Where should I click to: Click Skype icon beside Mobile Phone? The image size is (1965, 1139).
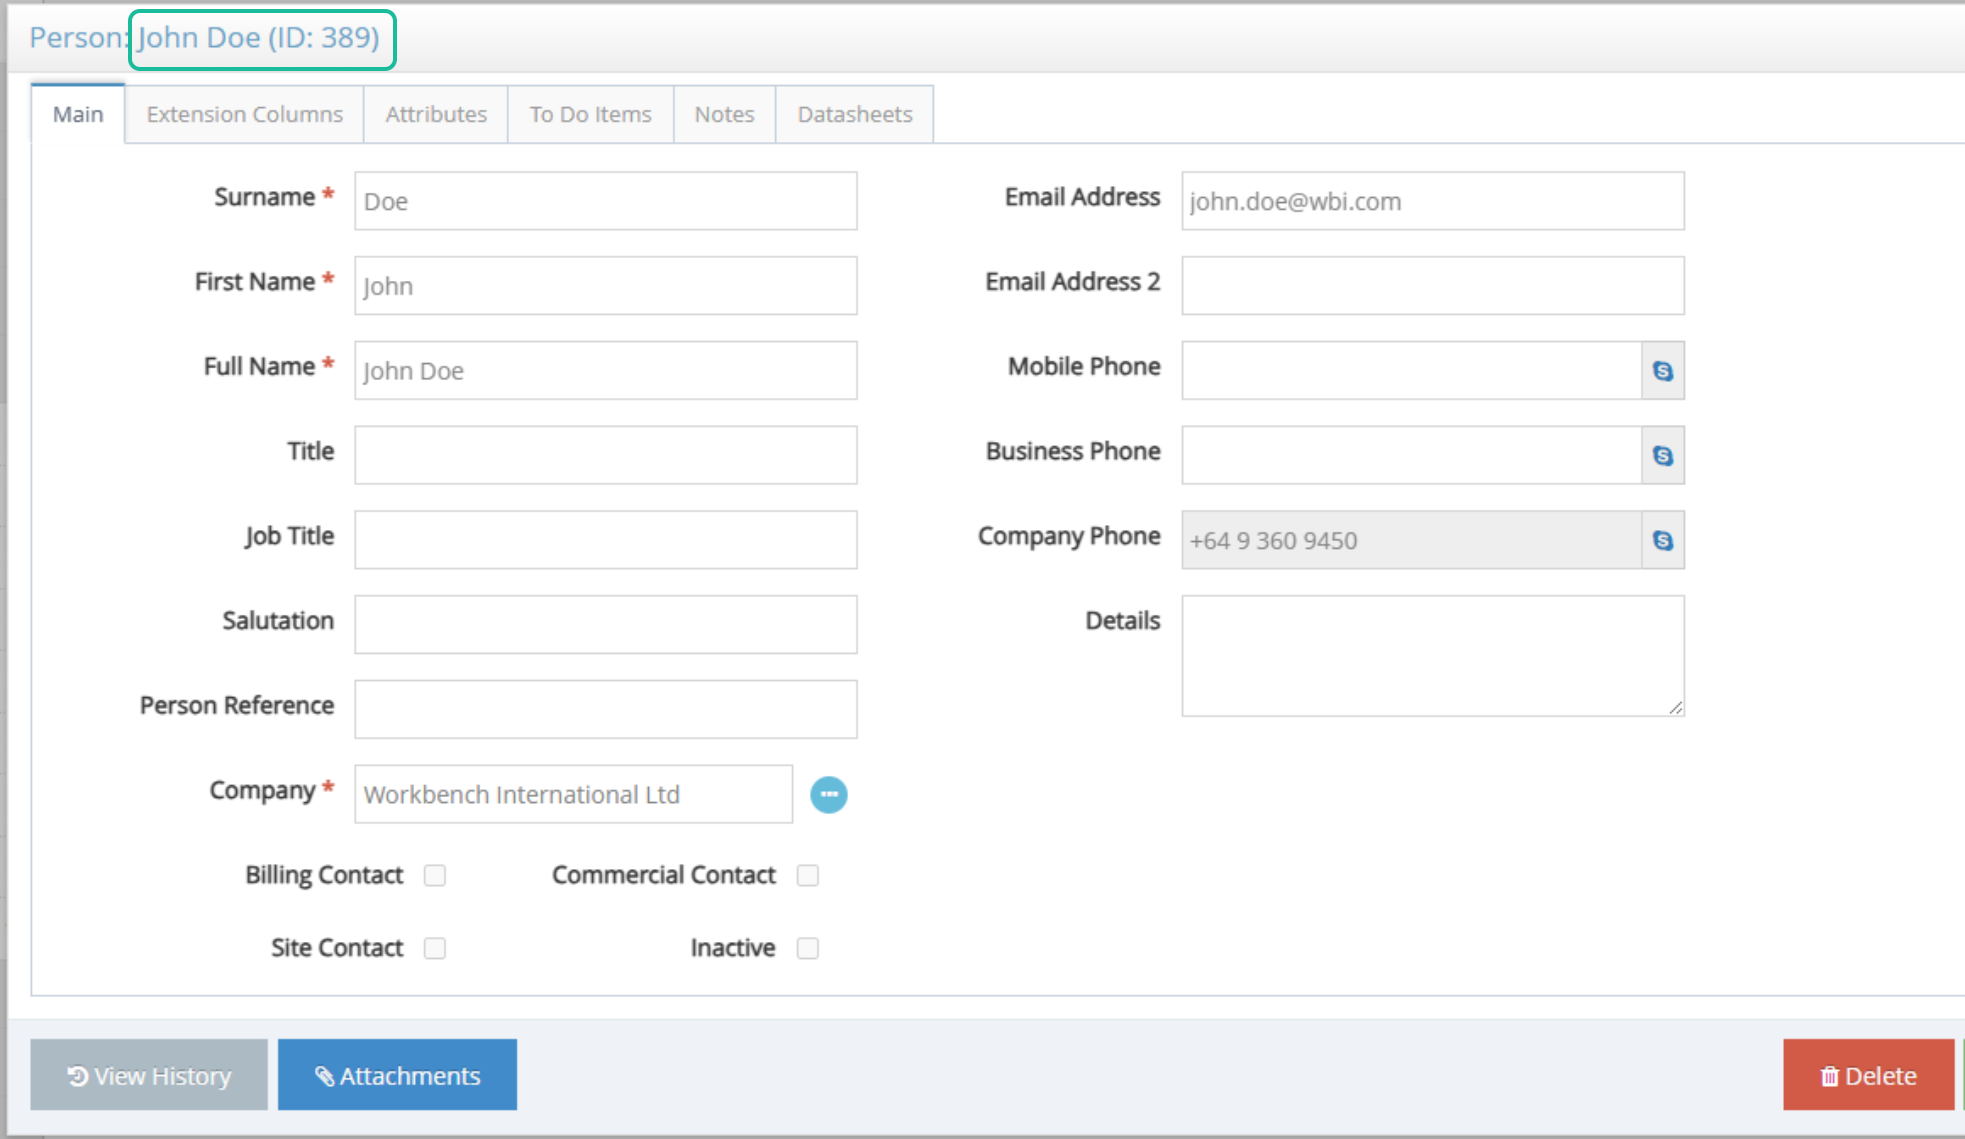1662,371
